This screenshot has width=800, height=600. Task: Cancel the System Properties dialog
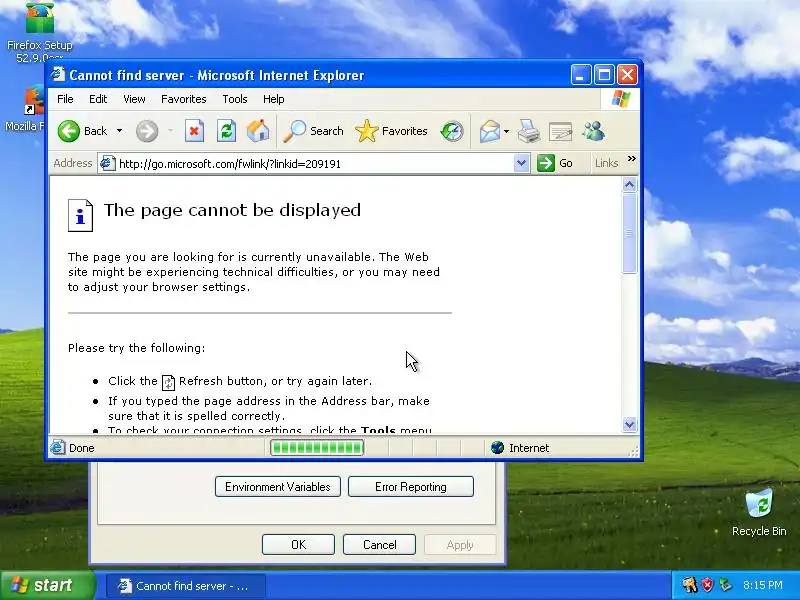click(x=380, y=544)
